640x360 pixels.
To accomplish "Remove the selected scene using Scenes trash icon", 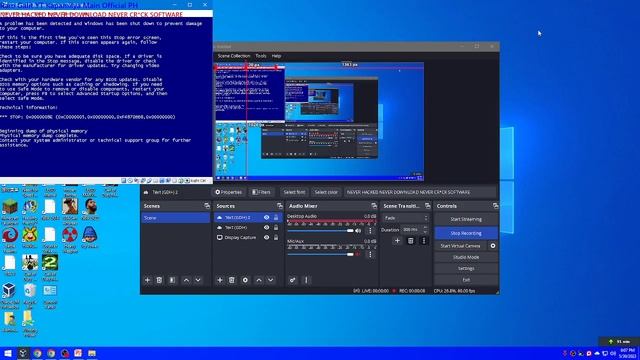I will click(x=159, y=280).
